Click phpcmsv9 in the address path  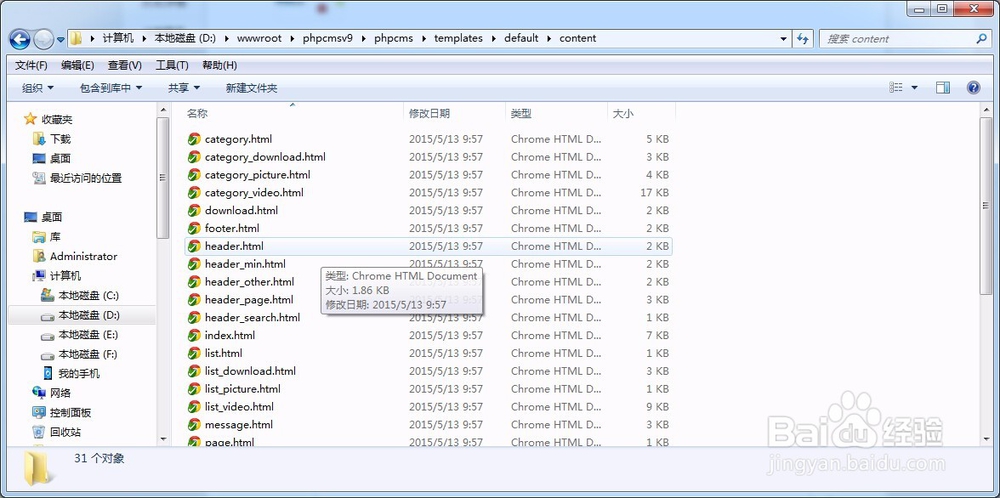point(327,38)
